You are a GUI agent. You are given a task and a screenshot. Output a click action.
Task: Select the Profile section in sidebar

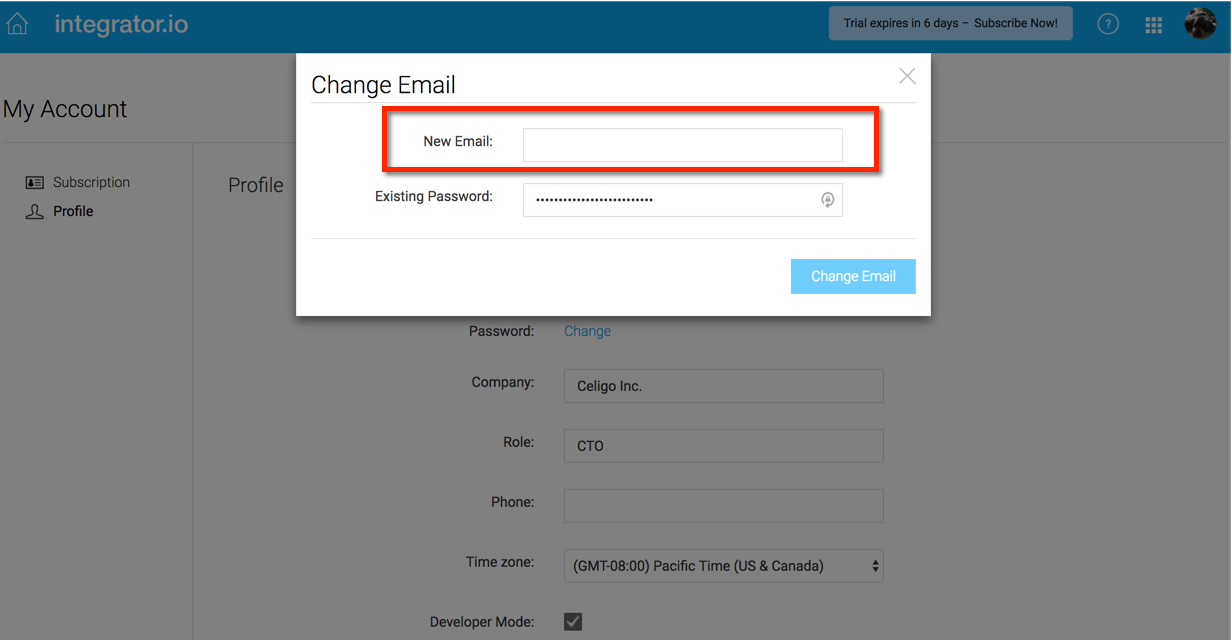point(73,212)
